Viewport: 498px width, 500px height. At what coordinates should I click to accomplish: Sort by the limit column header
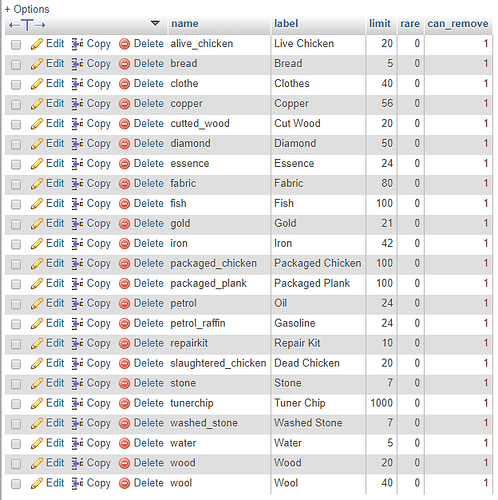380,24
